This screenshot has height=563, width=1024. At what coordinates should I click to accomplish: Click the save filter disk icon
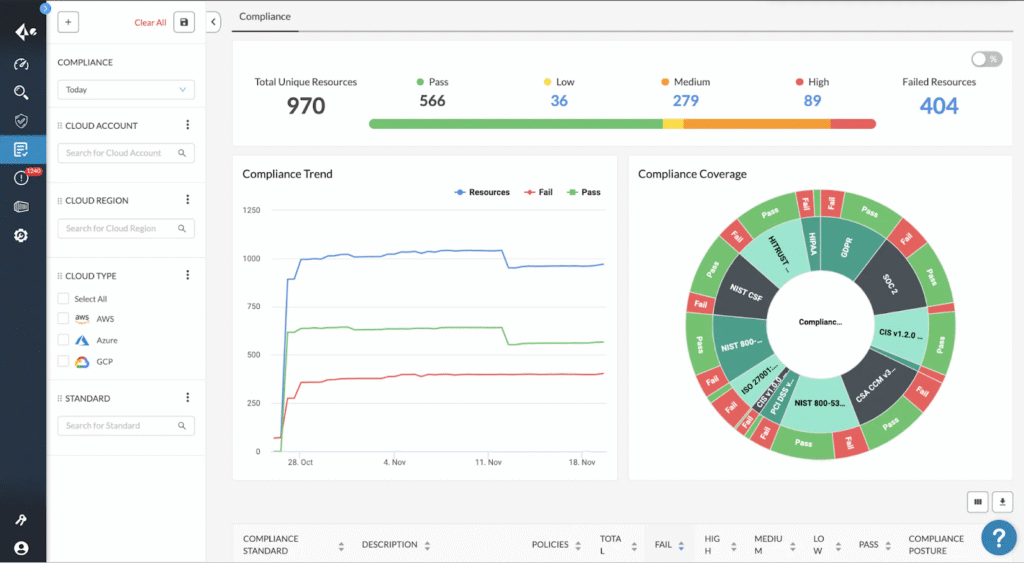pos(184,22)
